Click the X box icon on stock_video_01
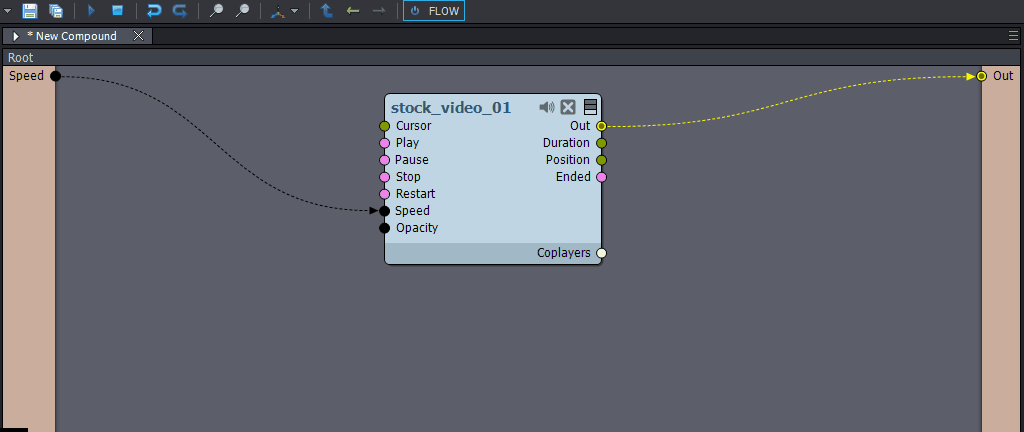This screenshot has height=432, width=1024. tap(568, 108)
